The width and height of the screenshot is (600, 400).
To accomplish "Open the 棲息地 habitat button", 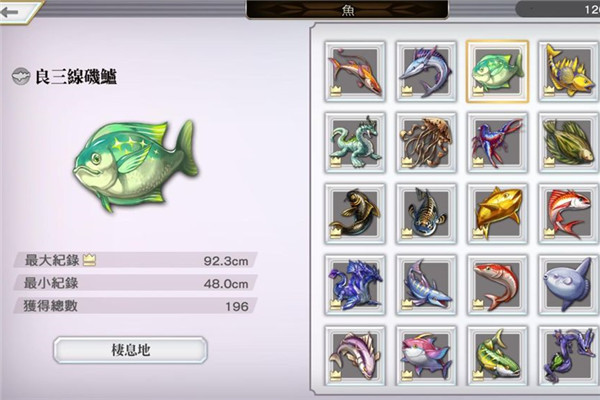I will click(130, 350).
